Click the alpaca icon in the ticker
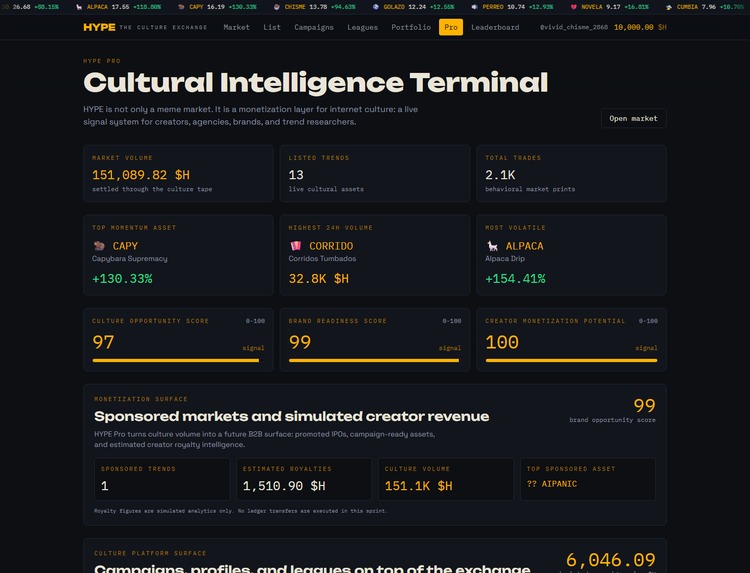The image size is (750, 573). pos(79,7)
